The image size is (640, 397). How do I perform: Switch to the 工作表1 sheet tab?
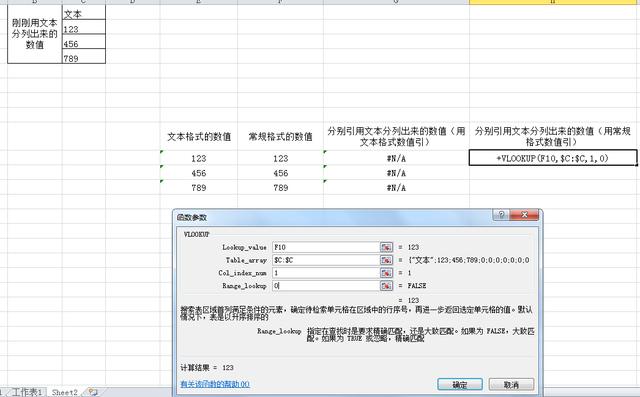[x=27, y=393]
